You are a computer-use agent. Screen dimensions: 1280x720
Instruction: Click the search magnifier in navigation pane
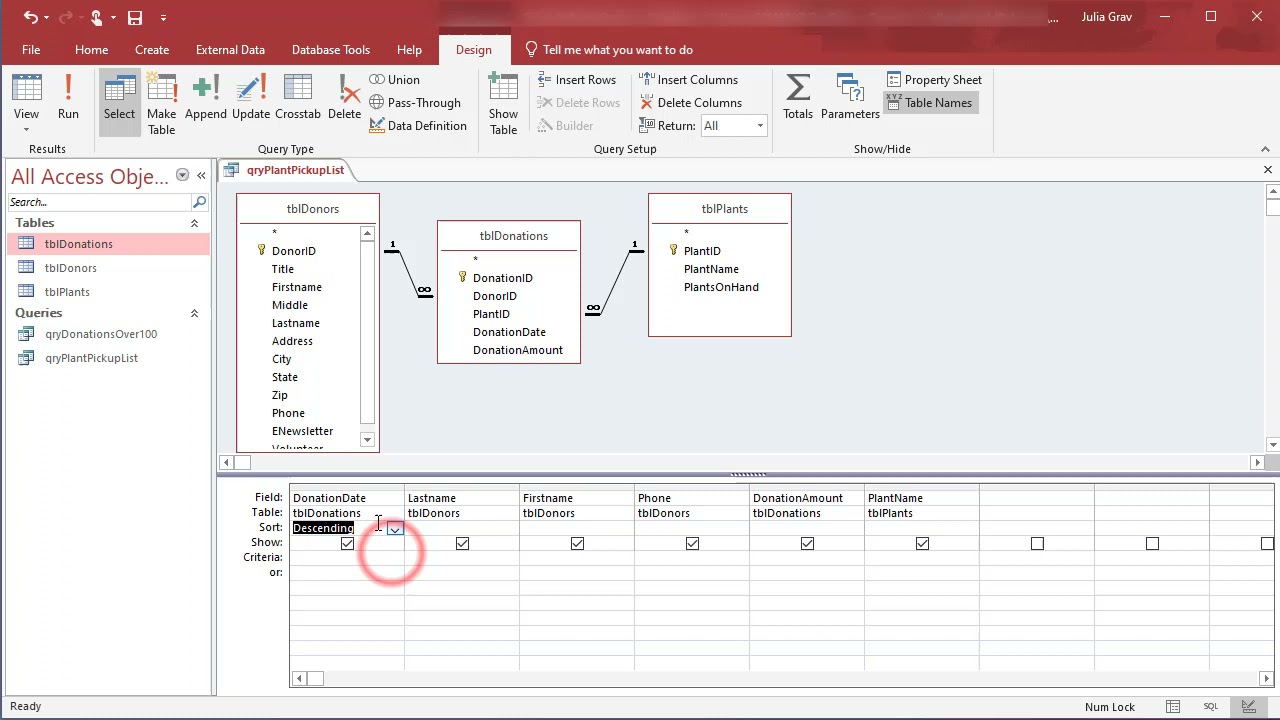pos(199,202)
